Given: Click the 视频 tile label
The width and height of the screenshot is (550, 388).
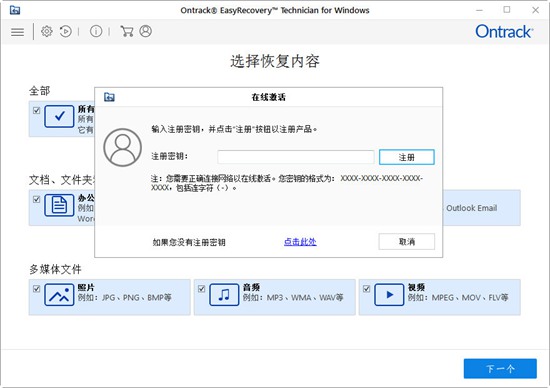Looking at the screenshot, I should (x=416, y=287).
